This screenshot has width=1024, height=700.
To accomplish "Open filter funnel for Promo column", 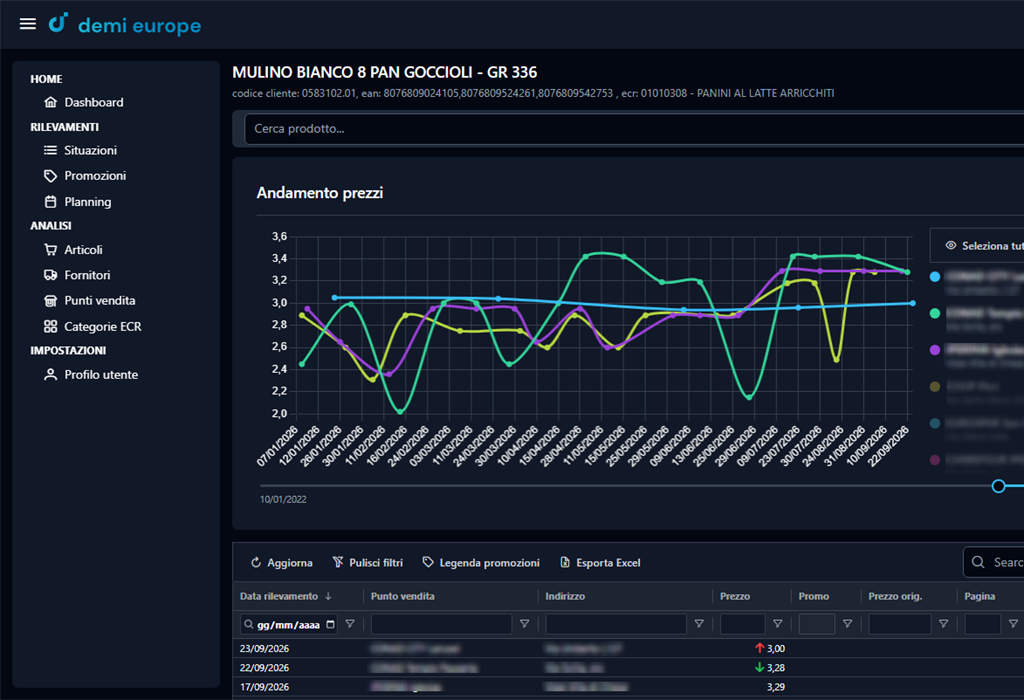I will 847,624.
